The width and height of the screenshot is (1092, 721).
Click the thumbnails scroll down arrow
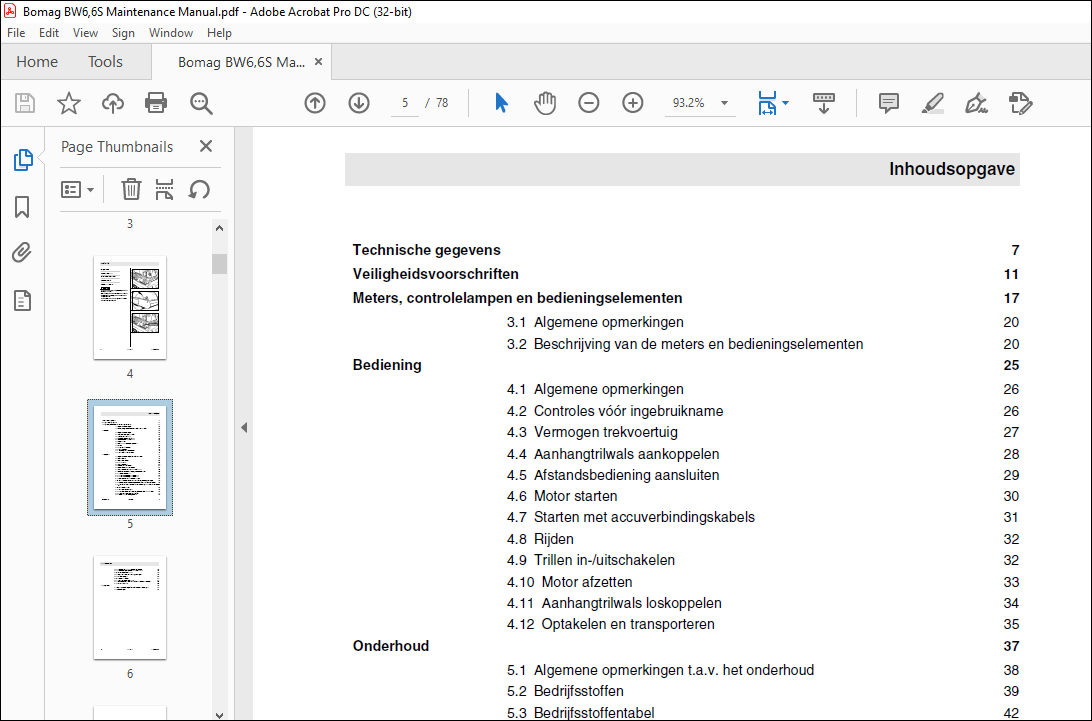coord(219,714)
